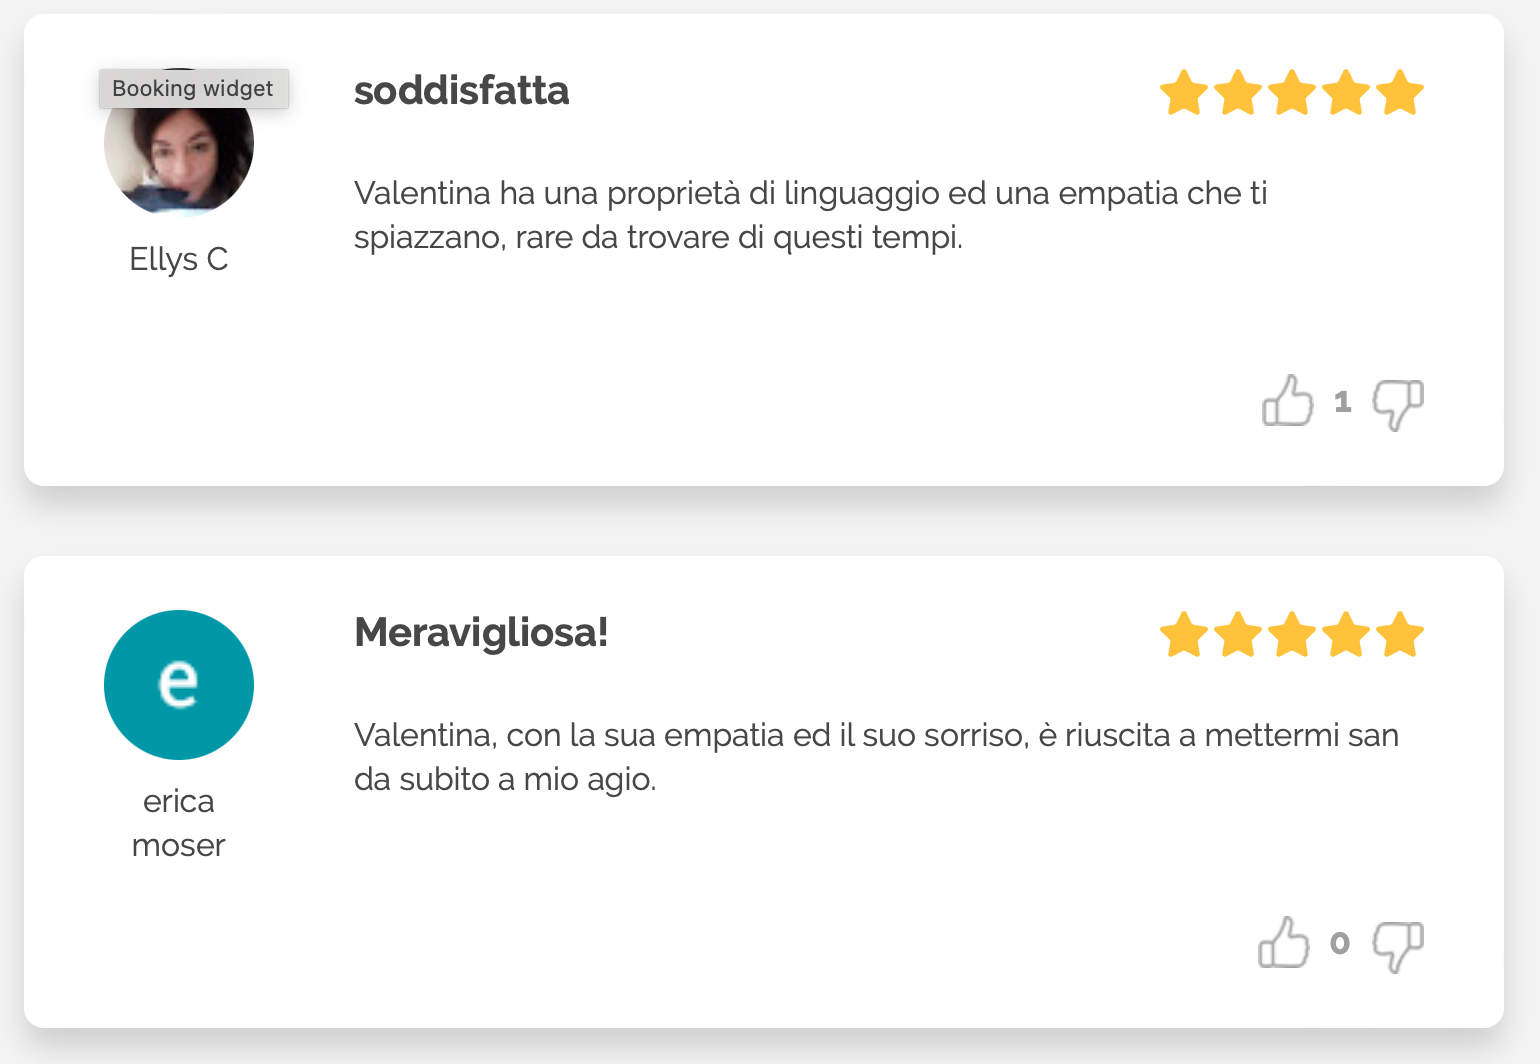1540x1064 pixels.
Task: Dislike erica moser's review with thumbs down
Action: pyautogui.click(x=1397, y=945)
